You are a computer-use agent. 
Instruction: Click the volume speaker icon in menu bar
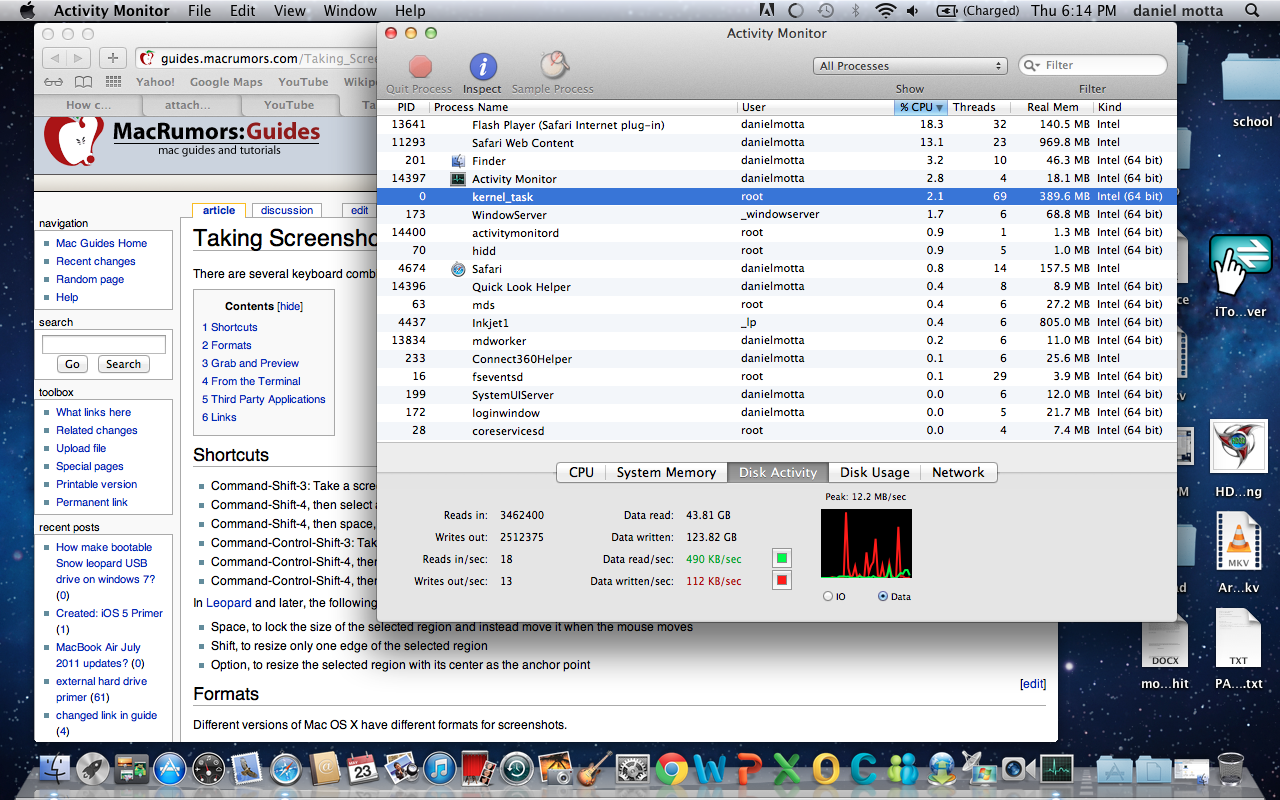point(913,11)
